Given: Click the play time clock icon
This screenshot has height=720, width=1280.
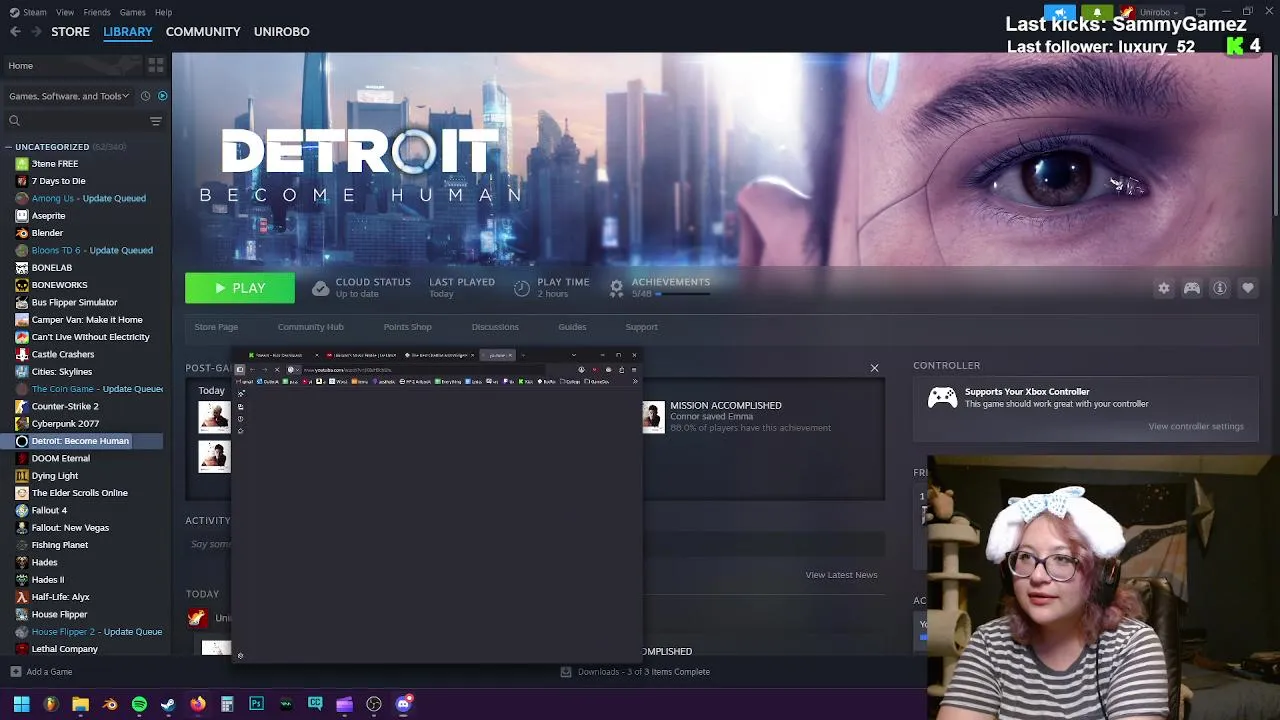Looking at the screenshot, I should (521, 288).
